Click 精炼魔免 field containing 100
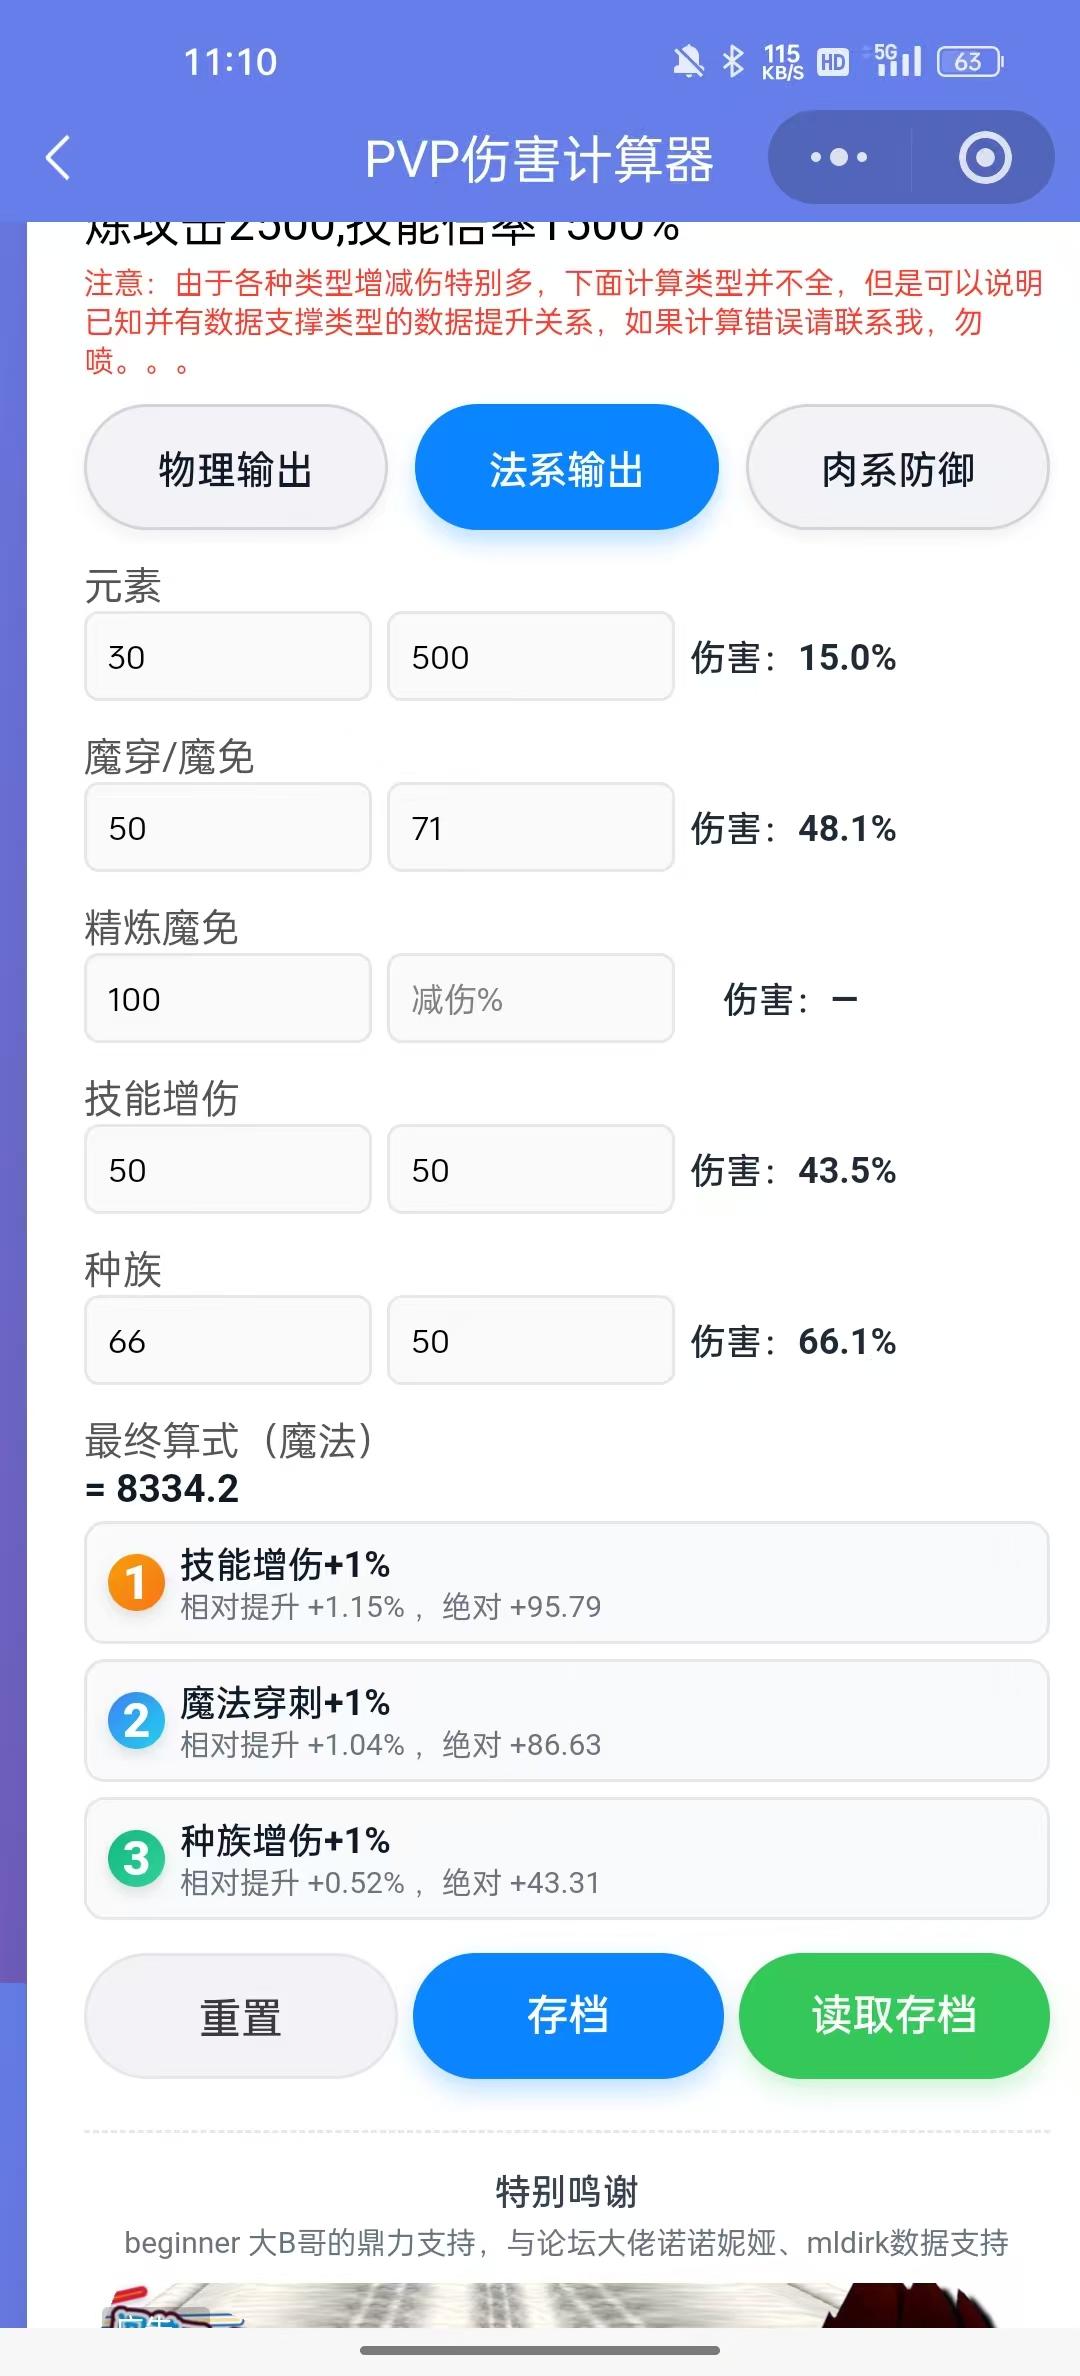 [228, 998]
